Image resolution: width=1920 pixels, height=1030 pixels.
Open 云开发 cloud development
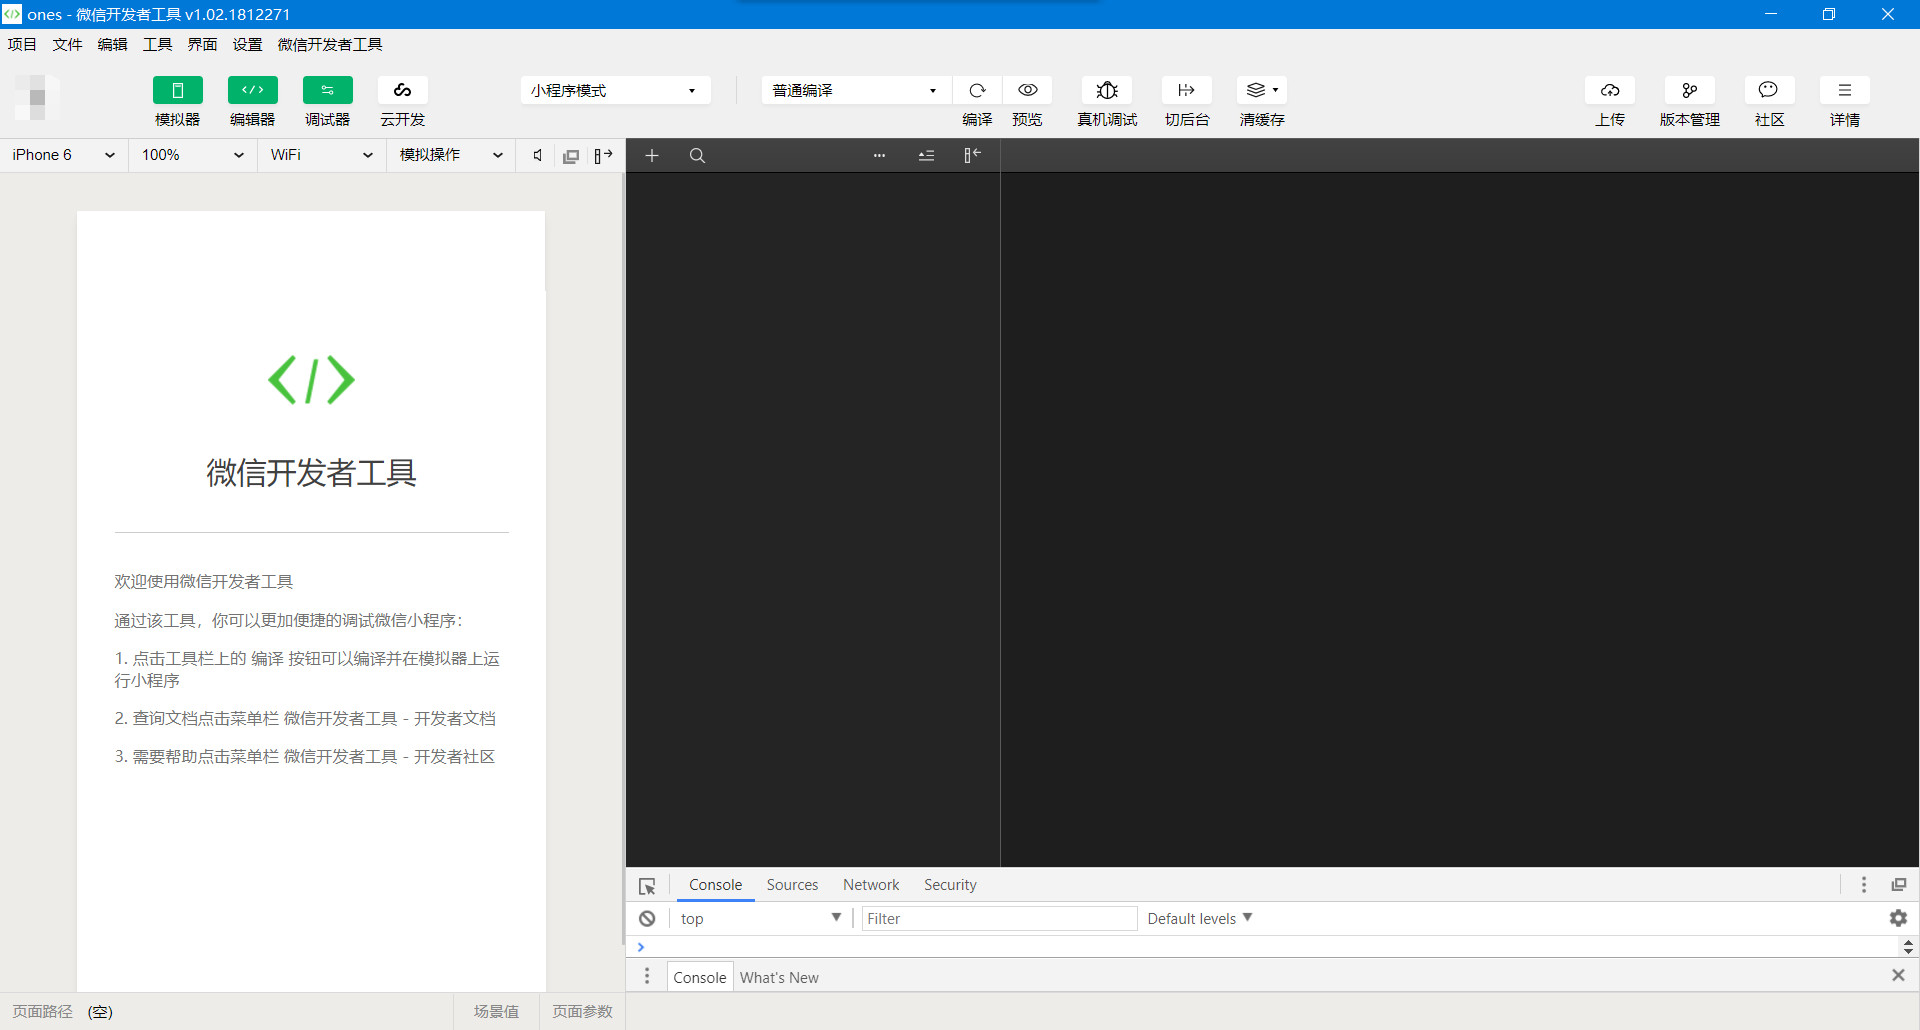click(402, 90)
